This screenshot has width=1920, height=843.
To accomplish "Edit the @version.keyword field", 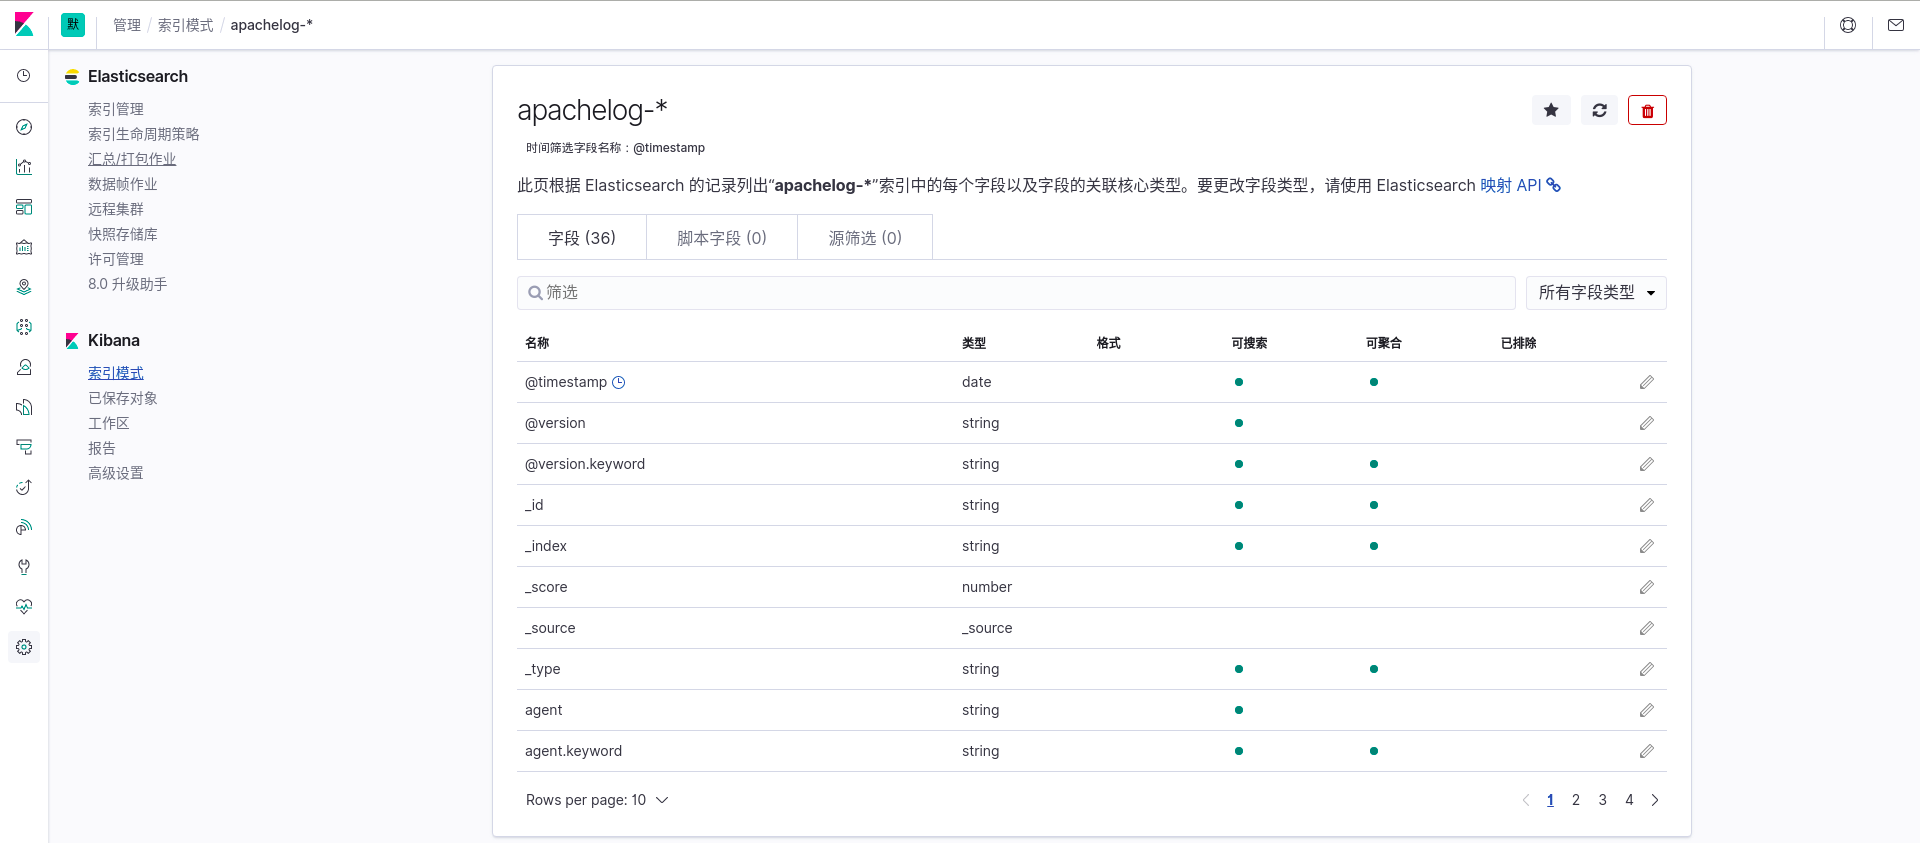I will (x=1647, y=464).
